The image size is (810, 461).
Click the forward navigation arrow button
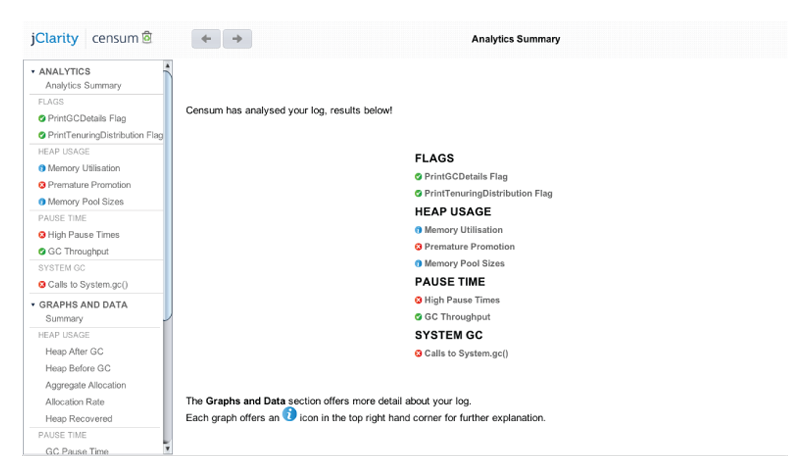click(x=237, y=39)
